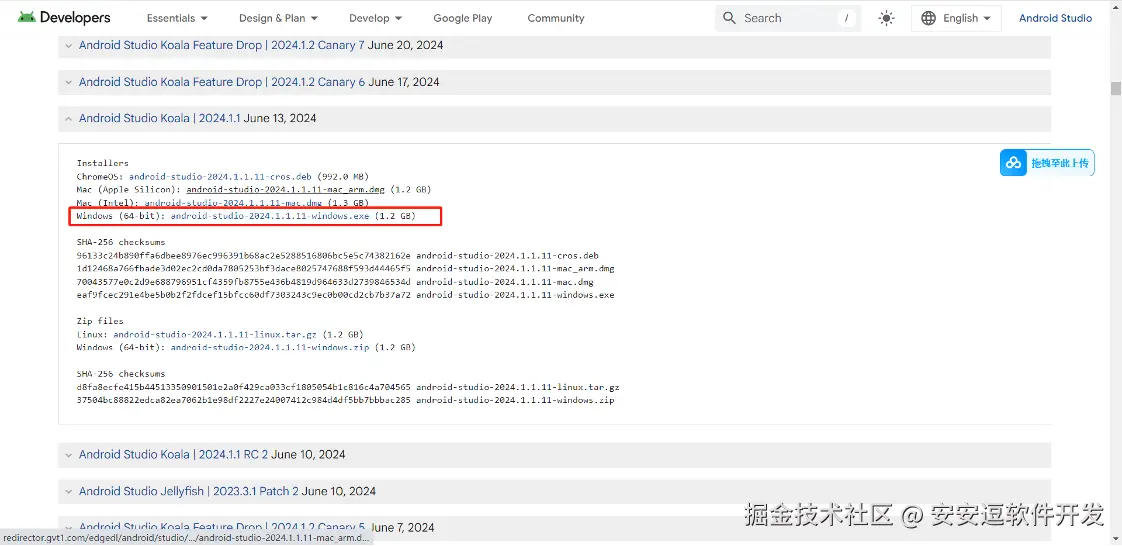Select the mac_arm.dmg checksum line
The width and height of the screenshot is (1122, 546).
point(346,269)
